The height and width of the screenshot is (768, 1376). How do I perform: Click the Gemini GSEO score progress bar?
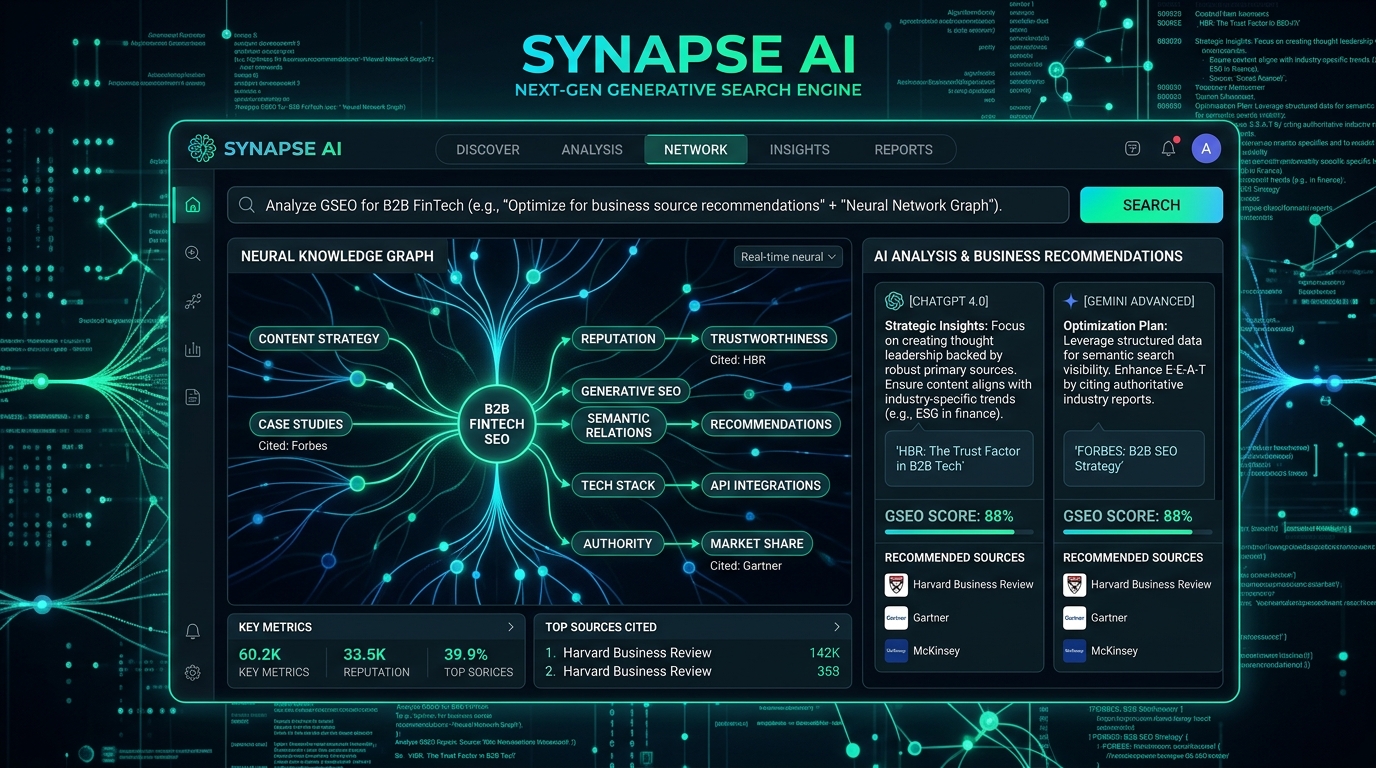[1137, 533]
